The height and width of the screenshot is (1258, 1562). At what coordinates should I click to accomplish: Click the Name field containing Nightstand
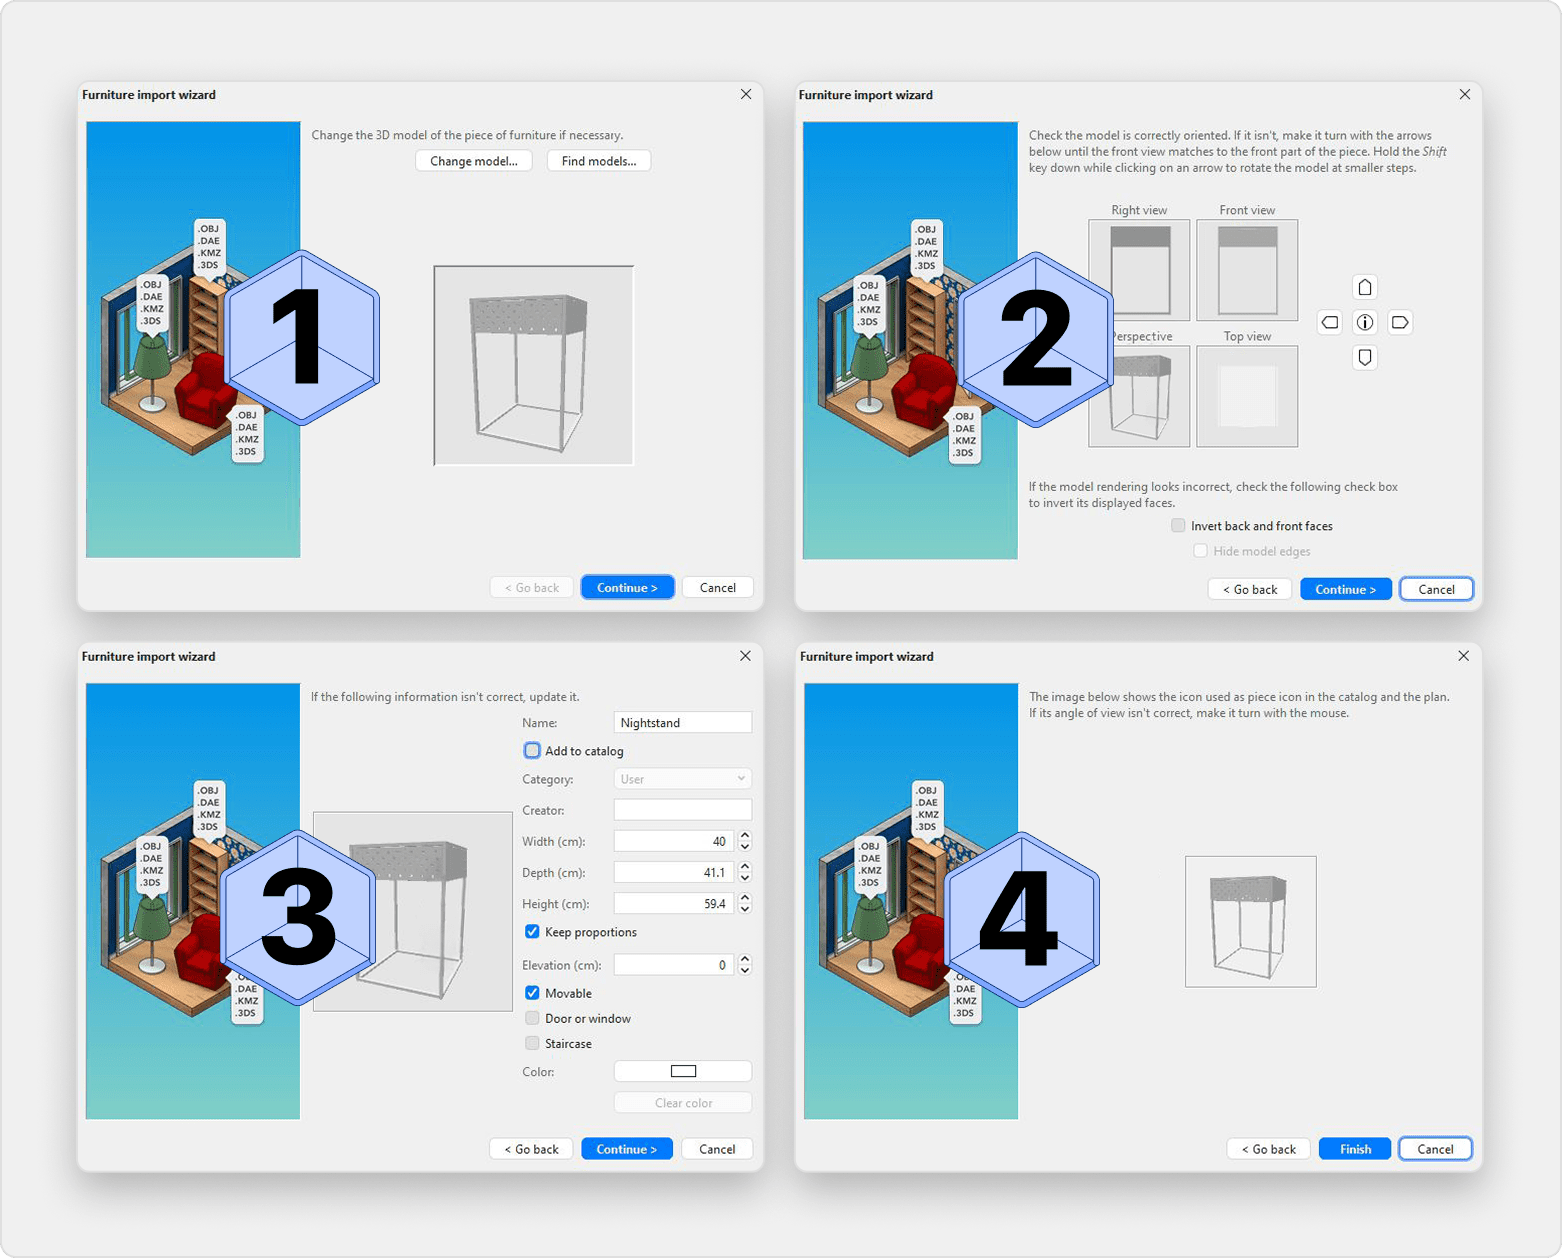click(x=682, y=723)
